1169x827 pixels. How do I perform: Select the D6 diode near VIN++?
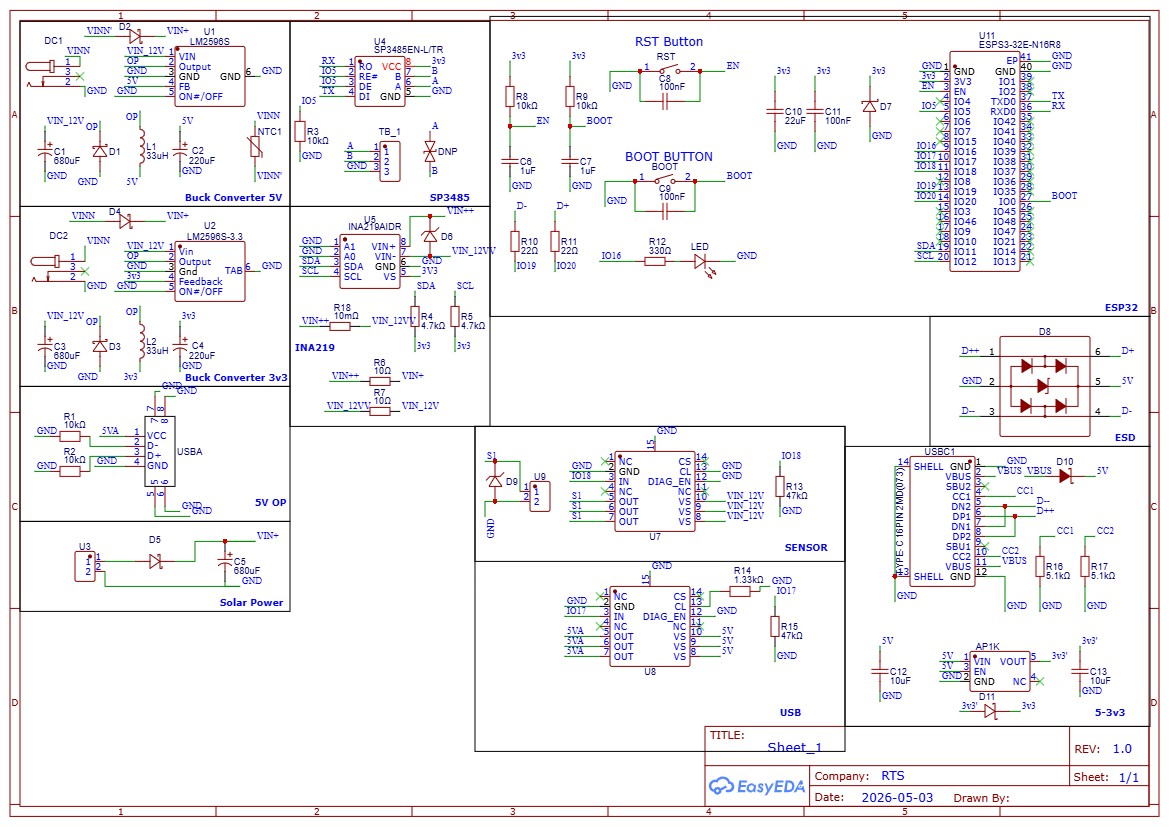pos(429,236)
